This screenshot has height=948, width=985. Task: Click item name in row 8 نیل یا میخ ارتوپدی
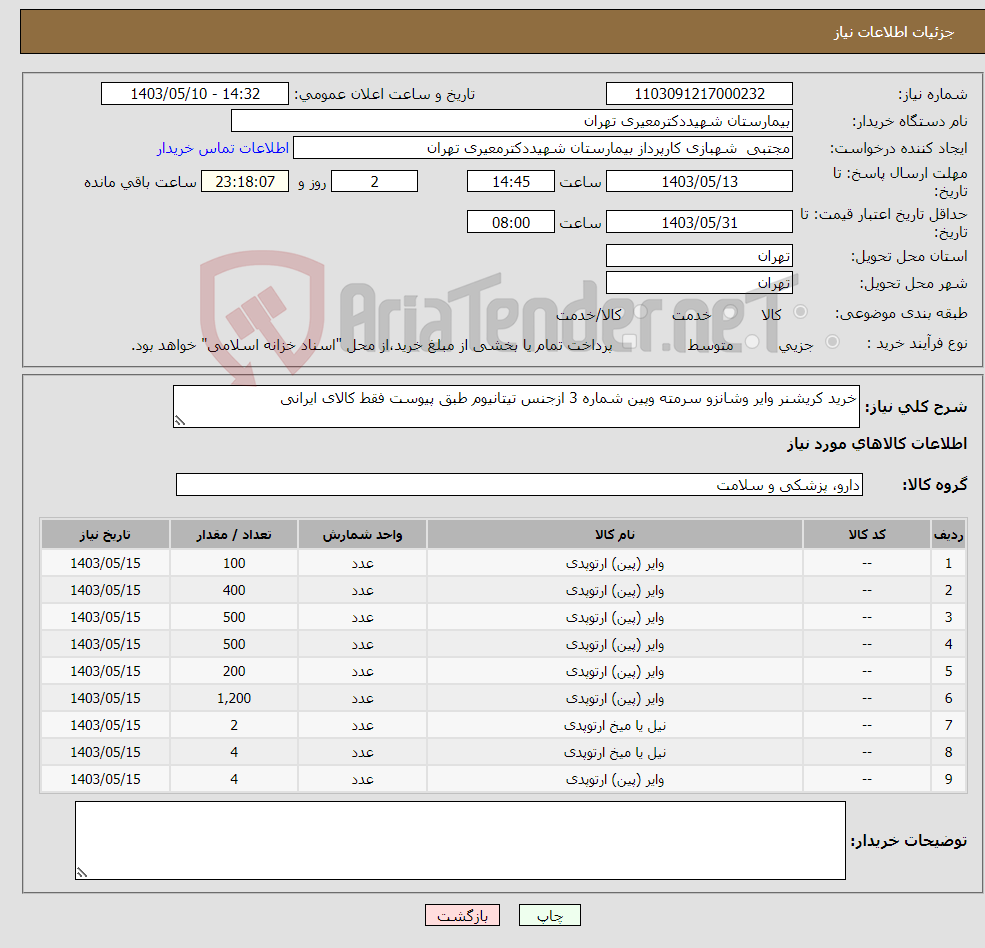(x=614, y=753)
